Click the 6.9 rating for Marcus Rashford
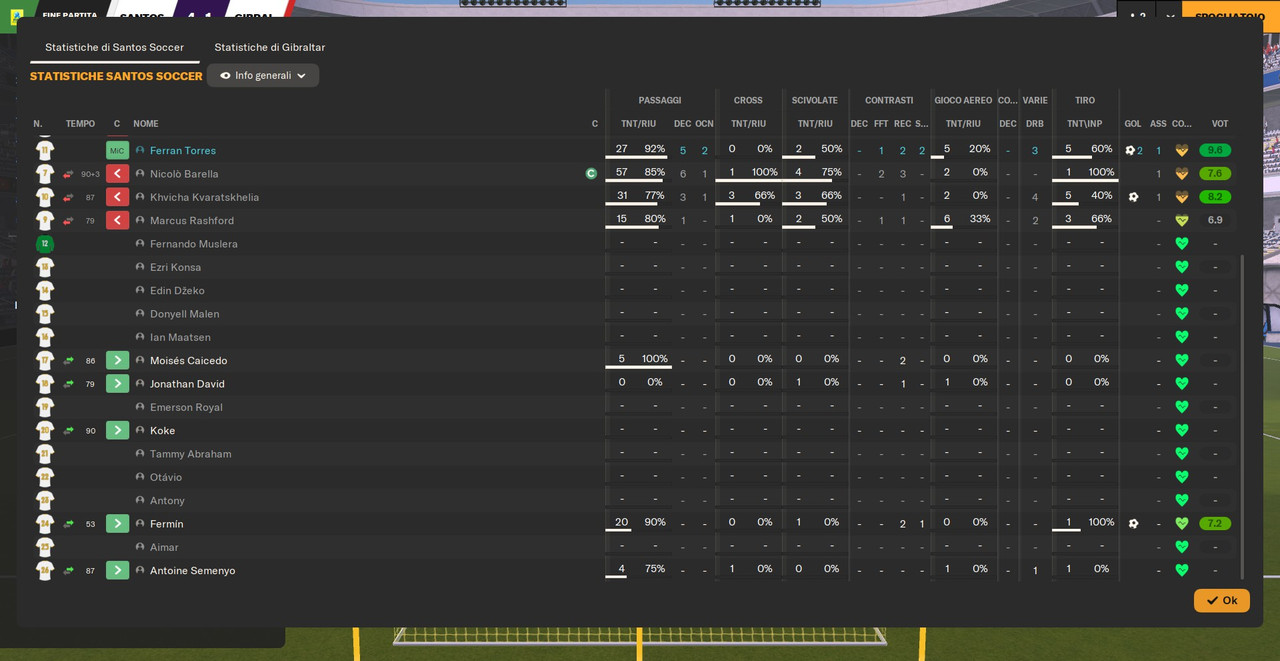Image resolution: width=1280 pixels, height=661 pixels. (1215, 220)
